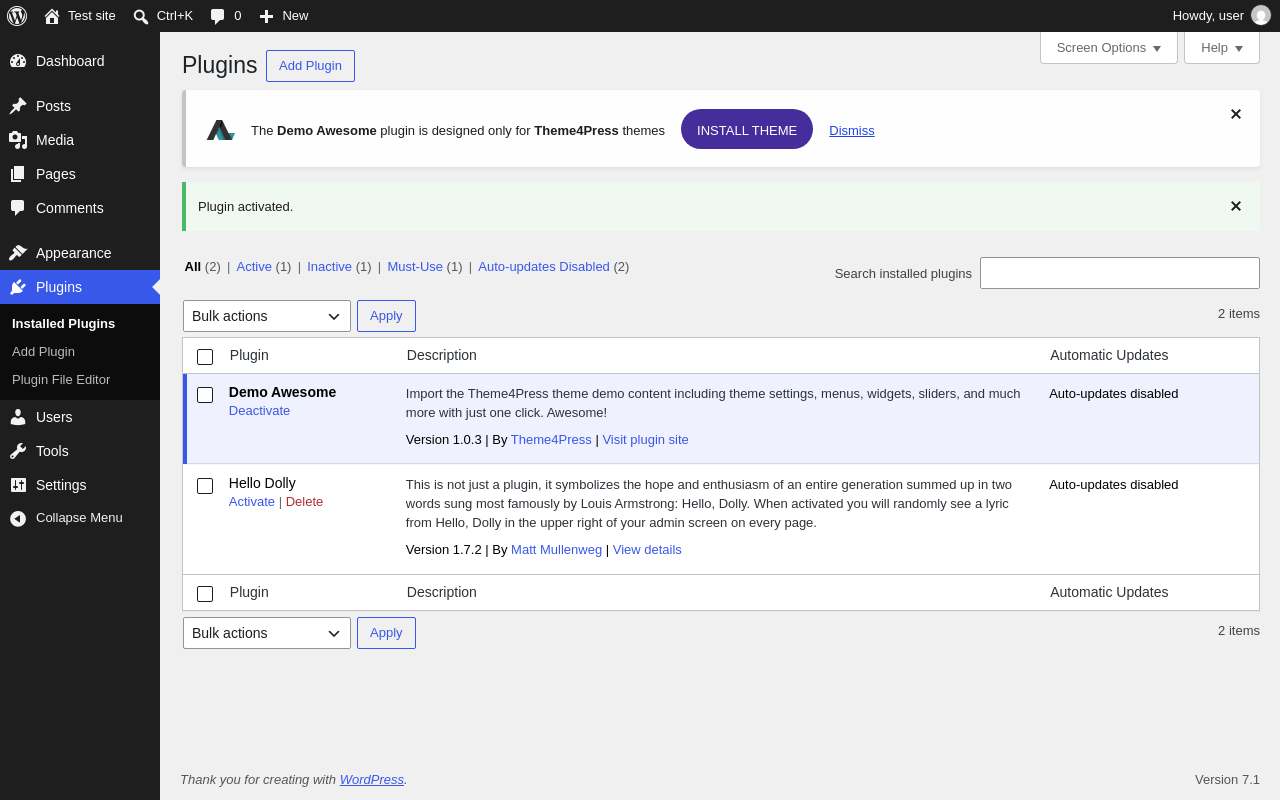
Task: Close the Demo Awesome theme notice
Action: pyautogui.click(x=1236, y=114)
